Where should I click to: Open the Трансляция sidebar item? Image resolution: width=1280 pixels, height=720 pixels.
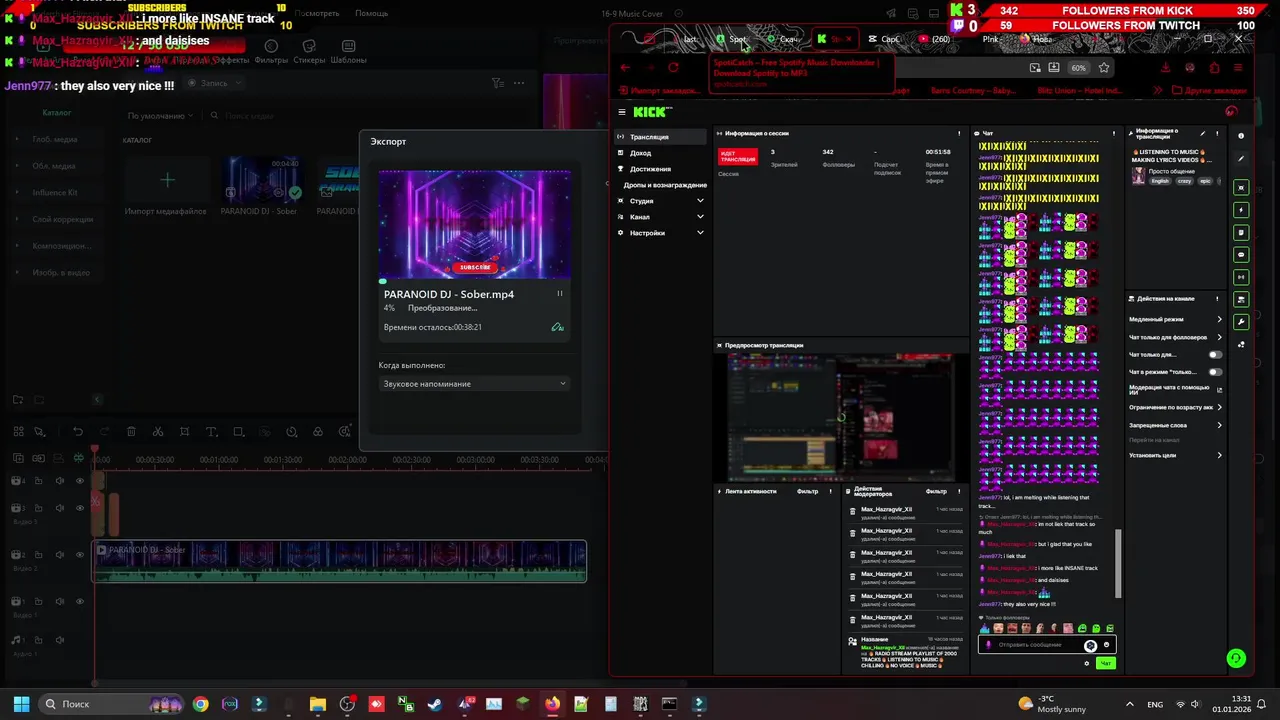(x=661, y=137)
